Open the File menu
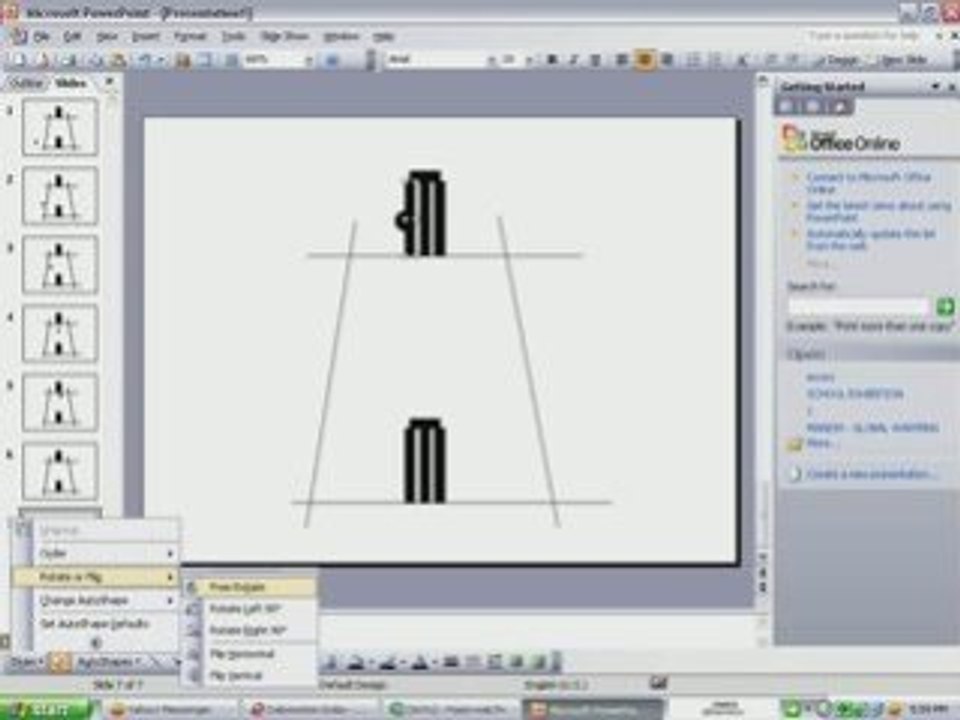 click(41, 37)
